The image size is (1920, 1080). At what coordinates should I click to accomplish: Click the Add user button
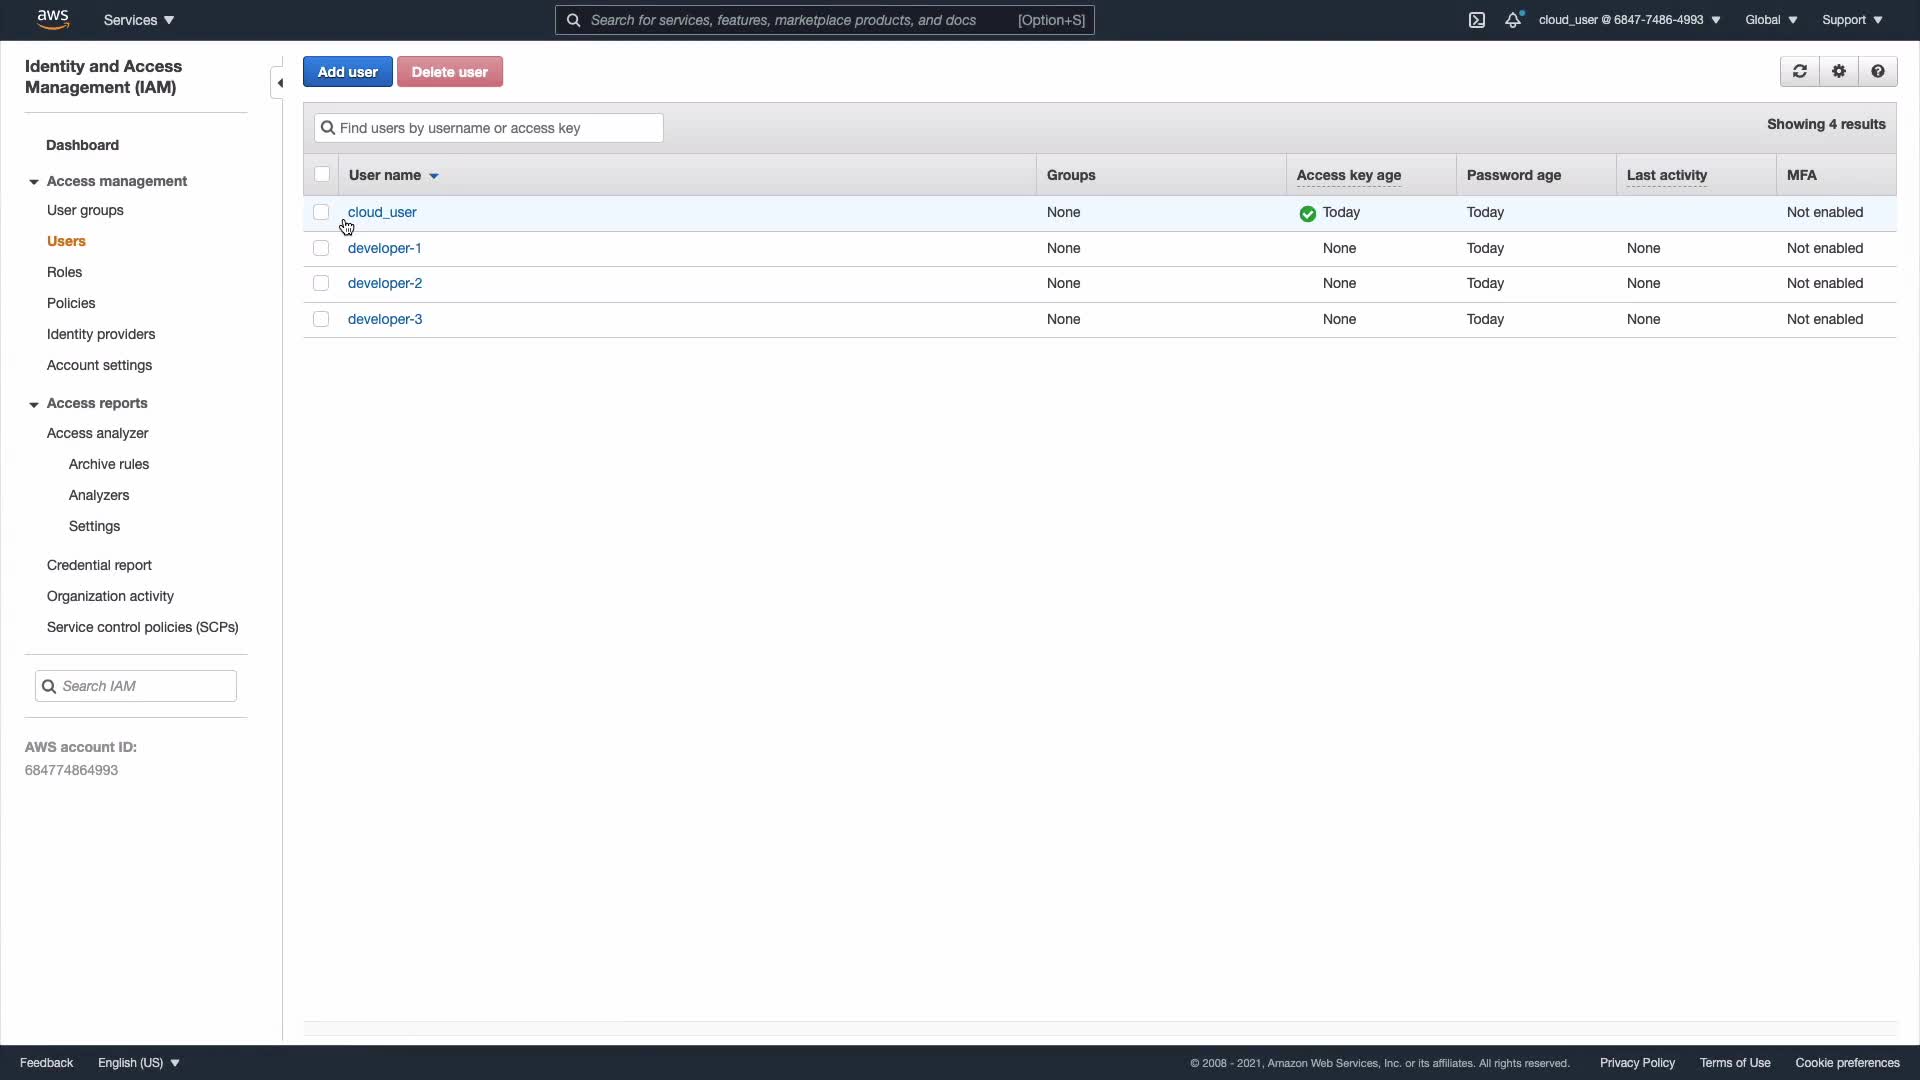coord(347,72)
